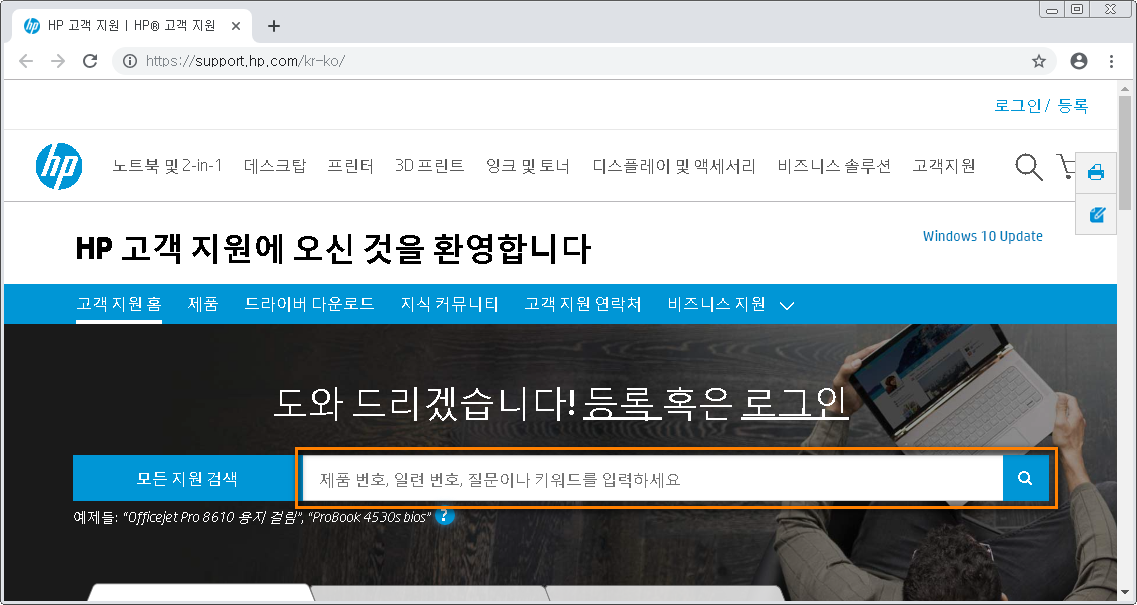Open the 고객지원 header menu
Image resolution: width=1137 pixels, height=605 pixels.
pyautogui.click(x=943, y=166)
